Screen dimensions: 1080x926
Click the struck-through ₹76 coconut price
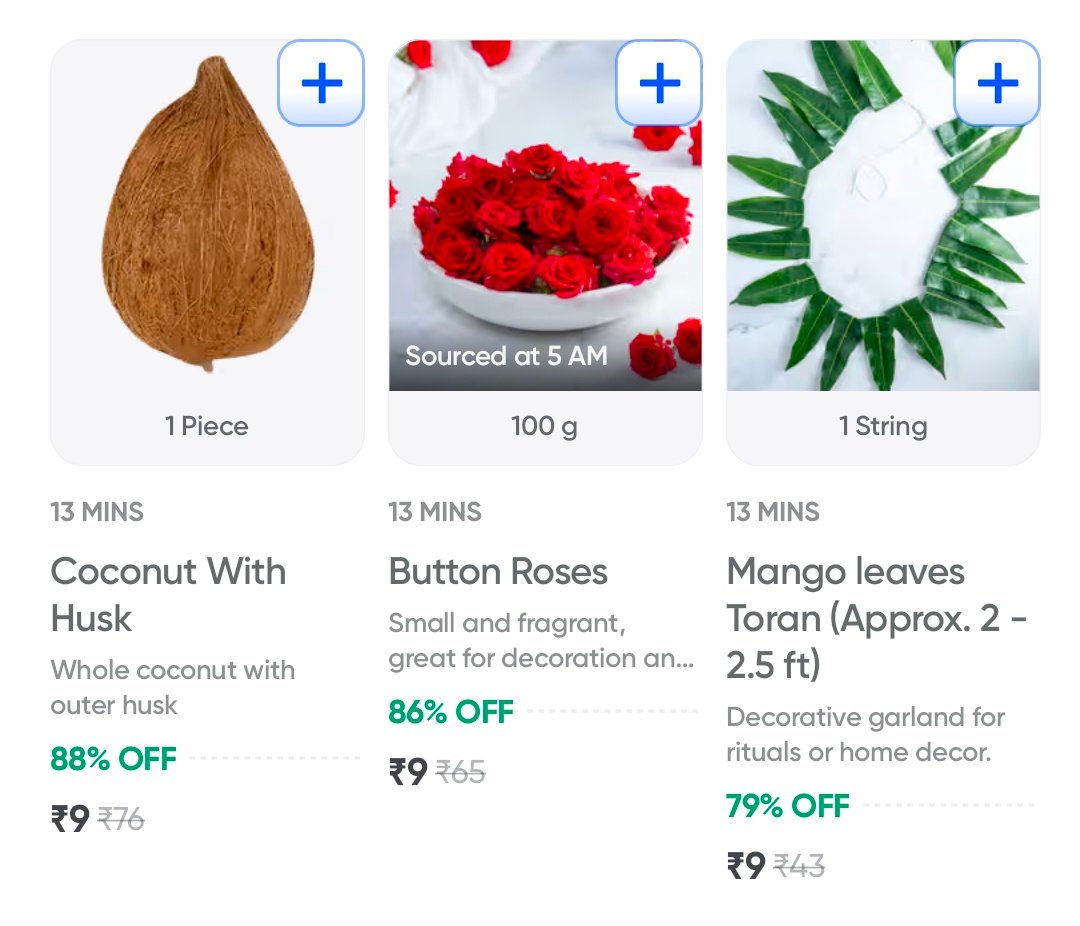click(121, 821)
